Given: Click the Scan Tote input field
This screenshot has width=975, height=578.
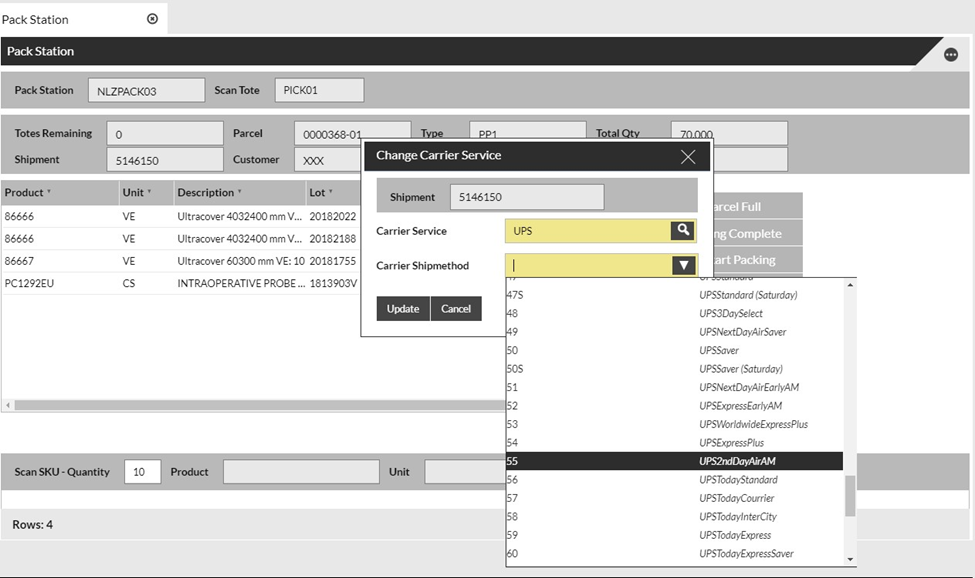Looking at the screenshot, I should click(319, 91).
